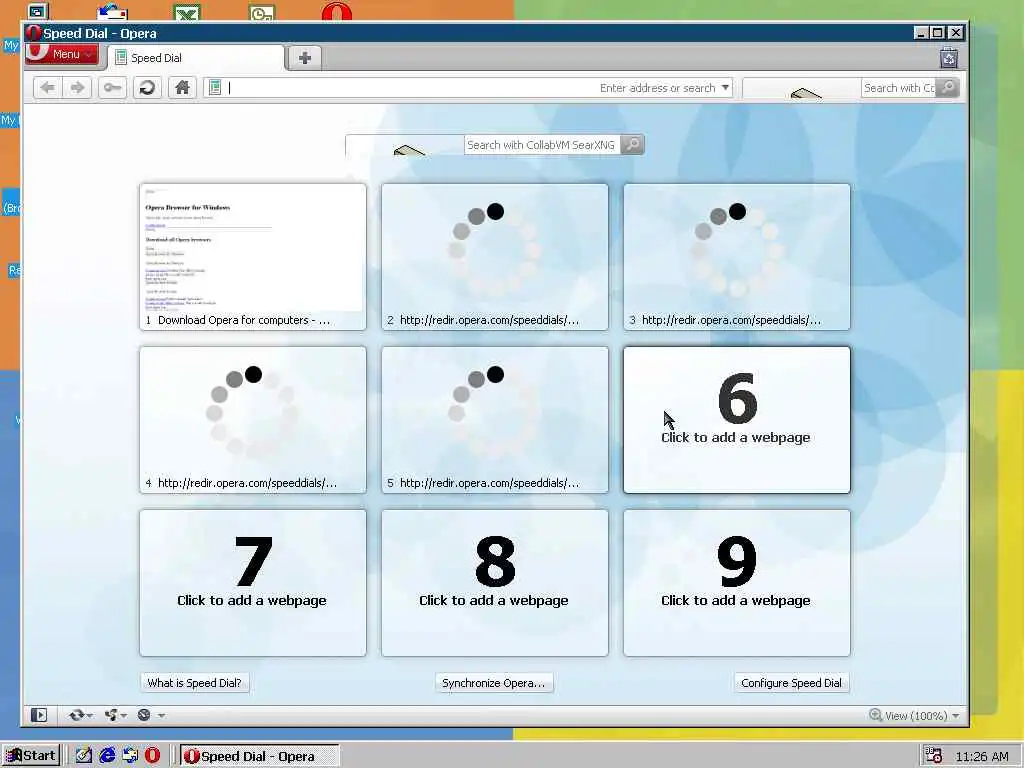Click the Search with CollabVM SearXNG field
The height and width of the screenshot is (768, 1024).
pos(541,145)
